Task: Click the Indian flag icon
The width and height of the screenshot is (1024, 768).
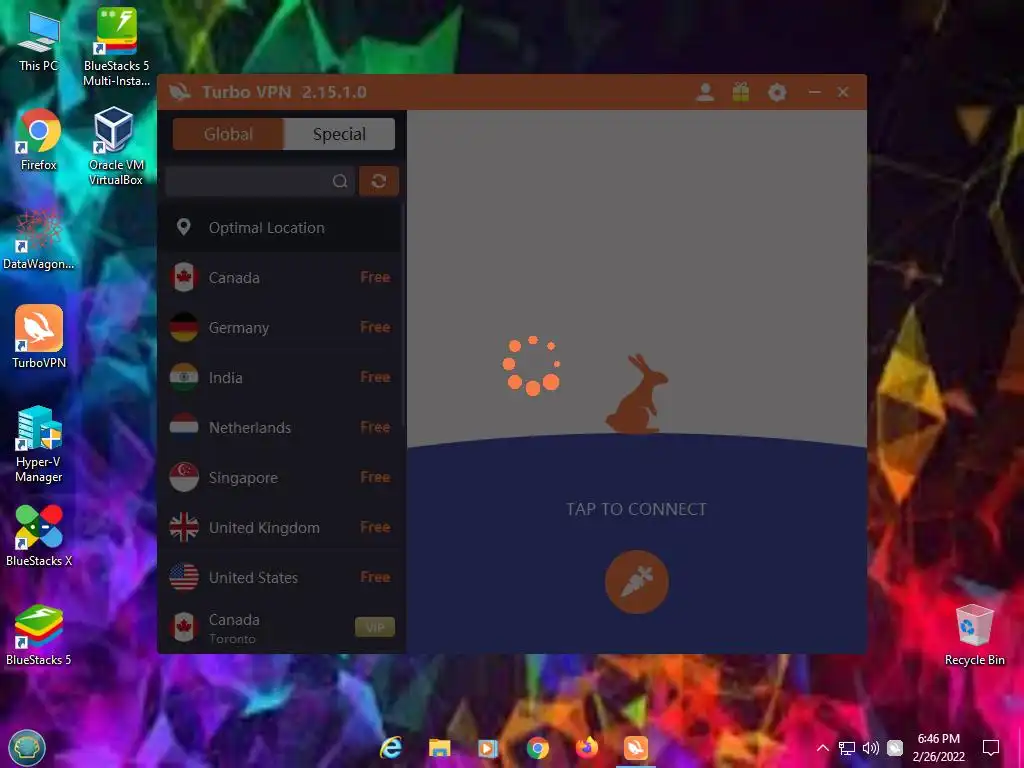Action: pyautogui.click(x=184, y=377)
